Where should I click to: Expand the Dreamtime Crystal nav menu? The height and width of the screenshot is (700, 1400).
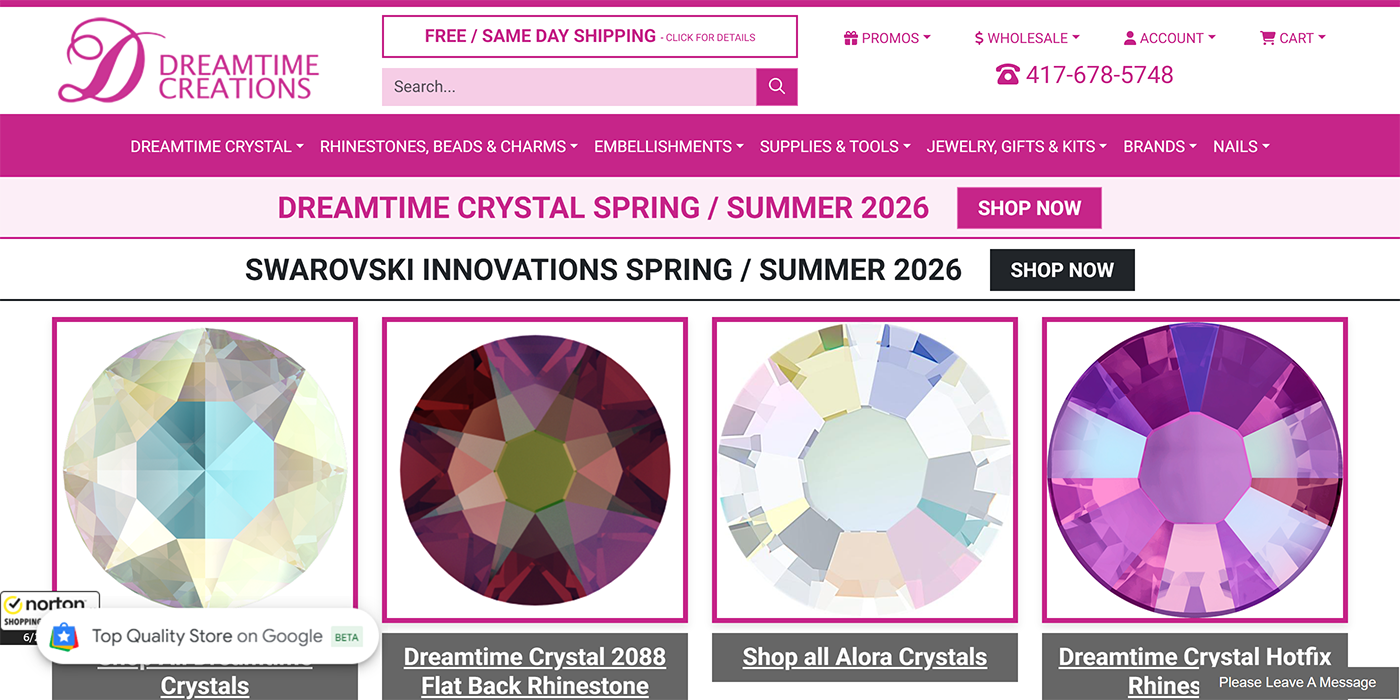[217, 146]
